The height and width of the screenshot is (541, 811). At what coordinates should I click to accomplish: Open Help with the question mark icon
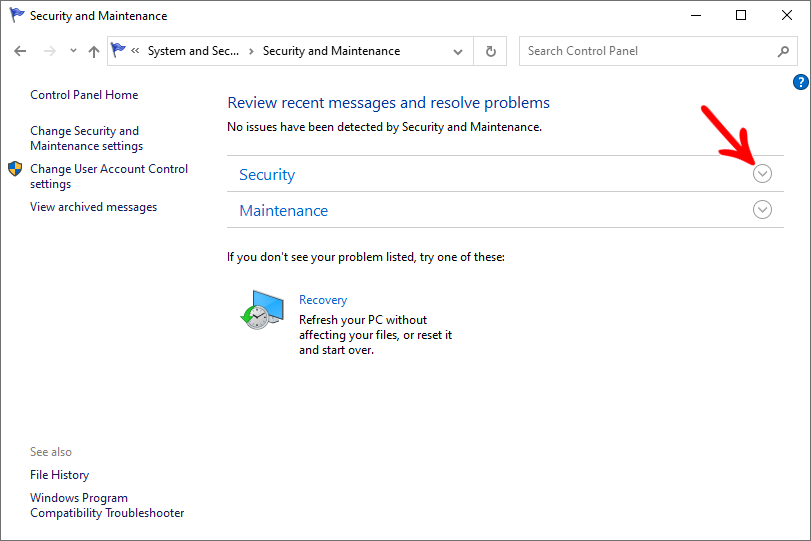tap(800, 82)
